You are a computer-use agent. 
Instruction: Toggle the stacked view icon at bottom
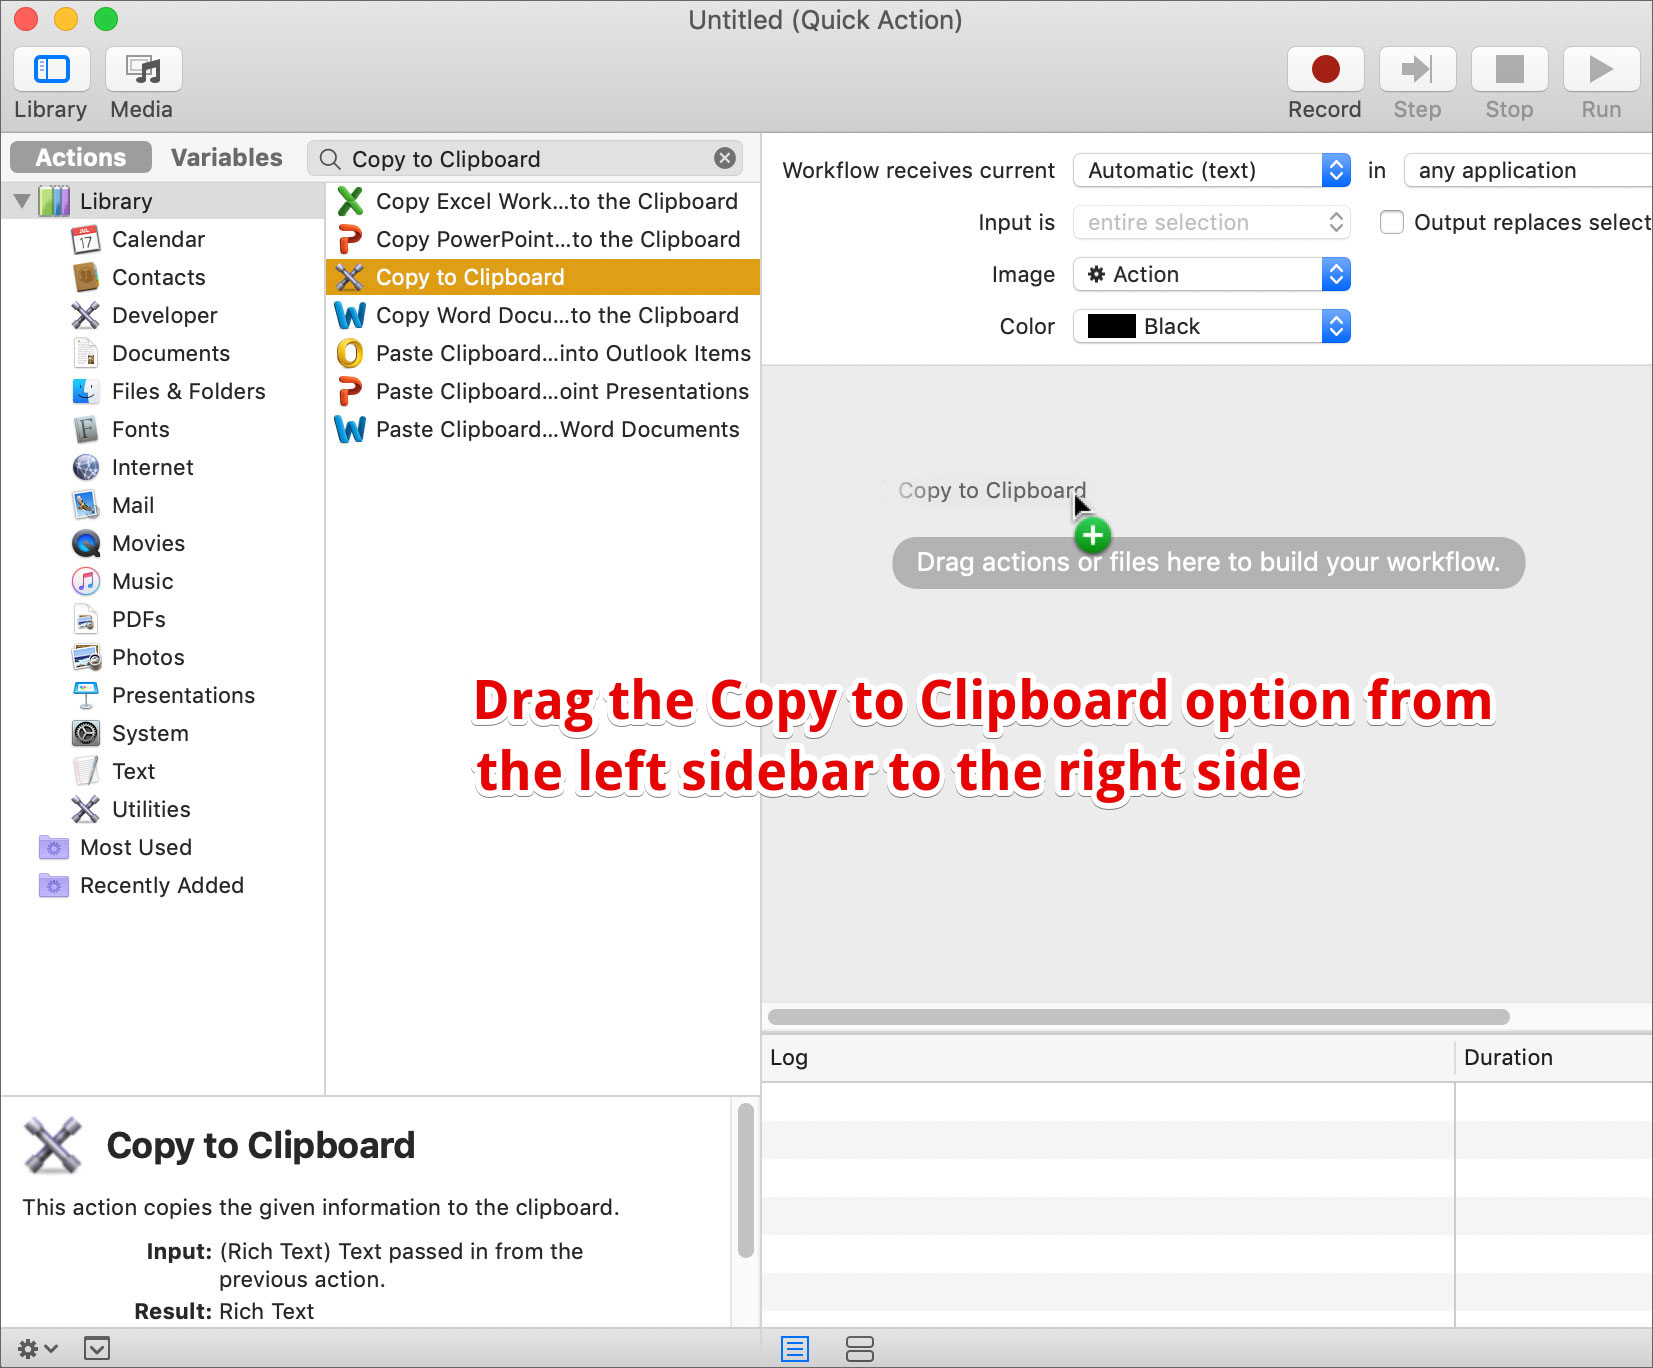pyautogui.click(x=861, y=1348)
